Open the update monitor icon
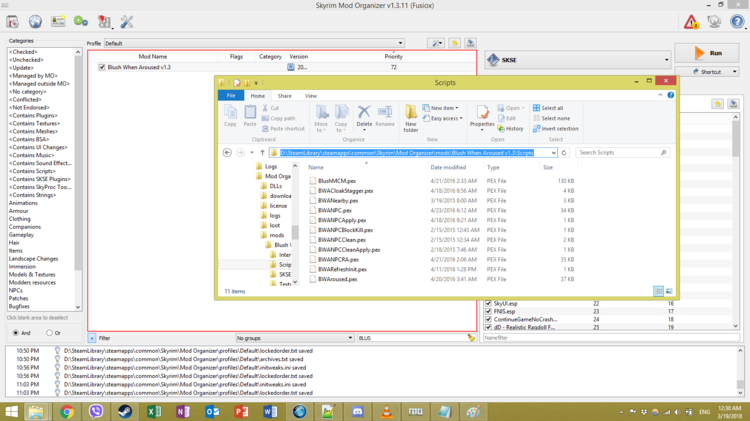The height and width of the screenshot is (421, 750). pyautogui.click(x=714, y=22)
